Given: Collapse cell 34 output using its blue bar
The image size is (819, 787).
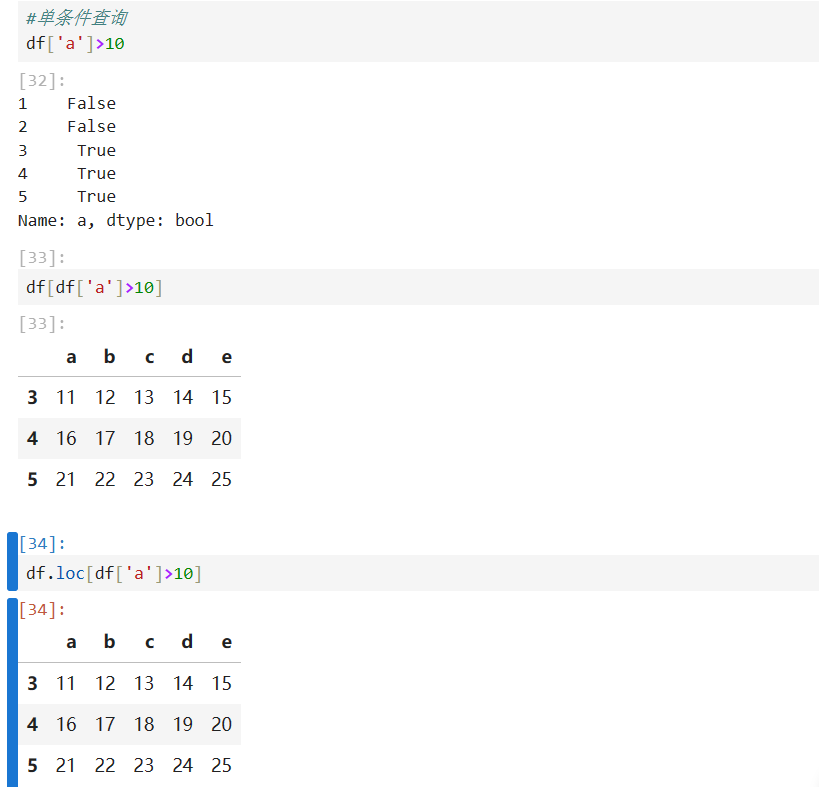Looking at the screenshot, I should click(13, 692).
